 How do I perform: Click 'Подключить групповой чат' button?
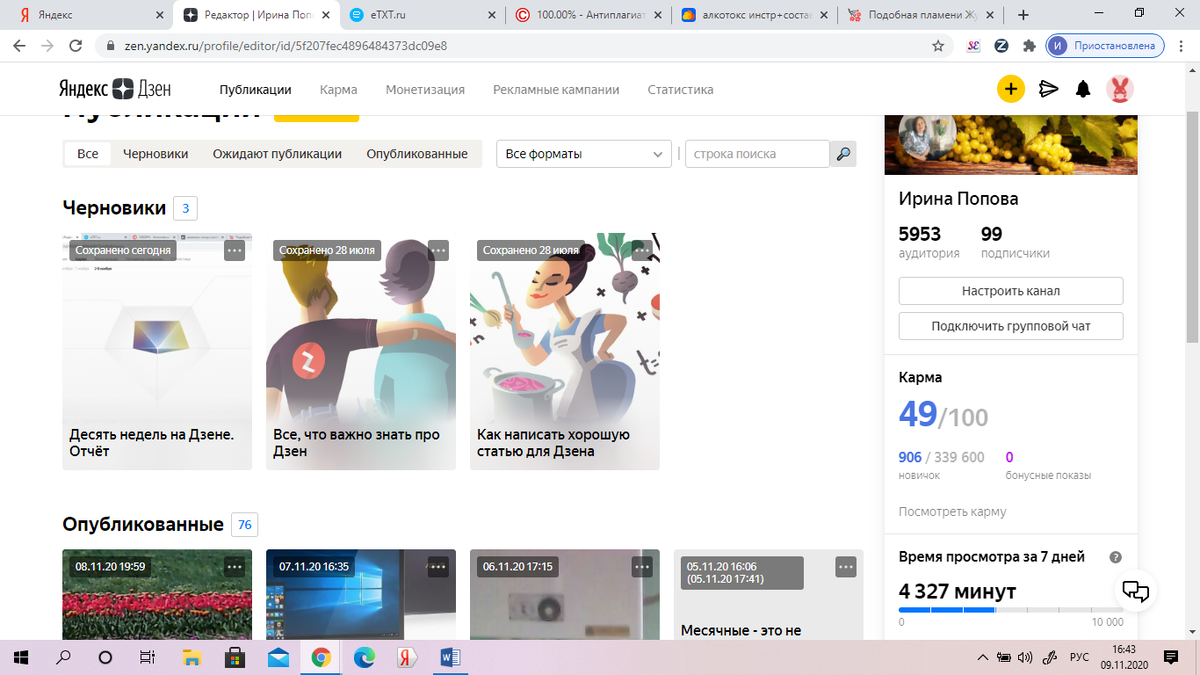[1011, 326]
